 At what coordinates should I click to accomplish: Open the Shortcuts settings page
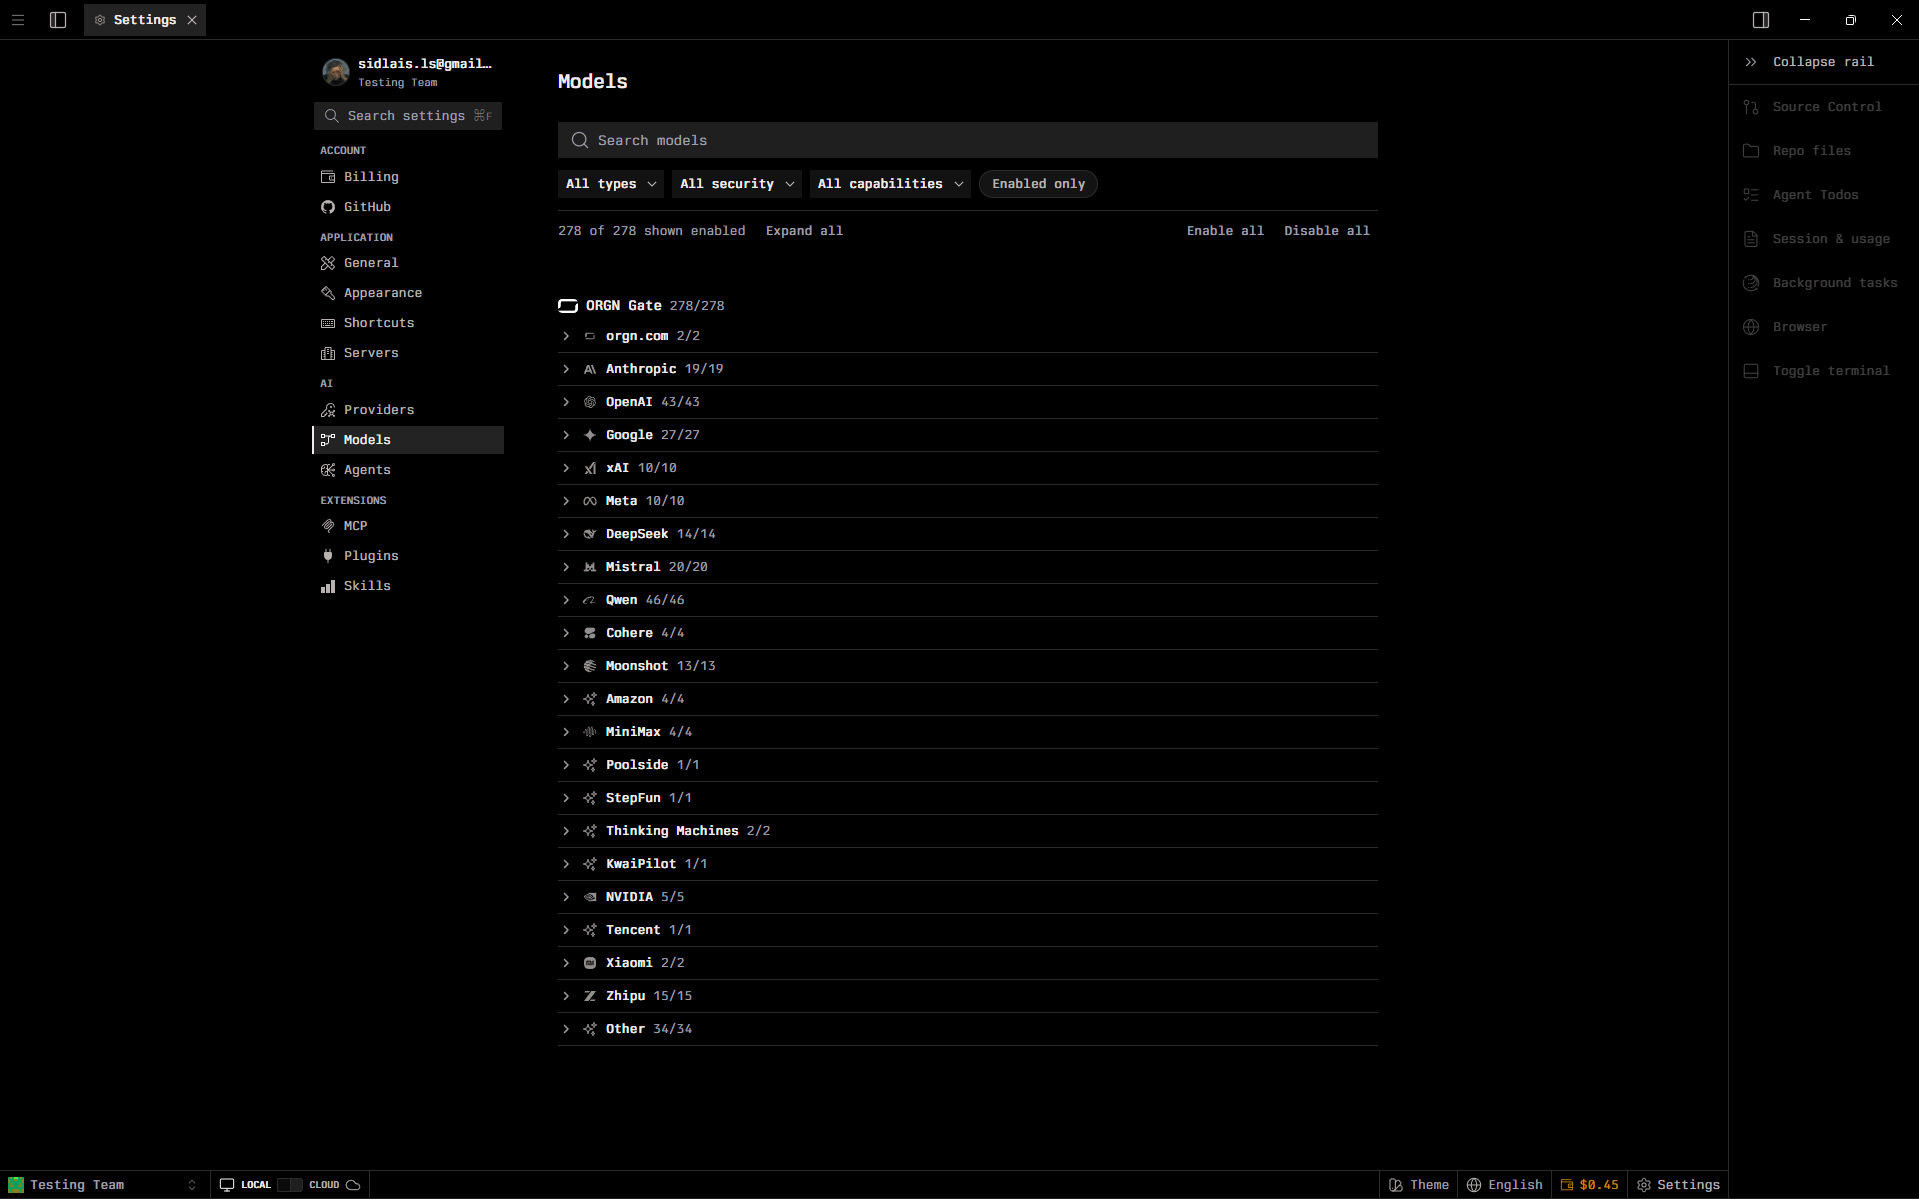(408, 323)
